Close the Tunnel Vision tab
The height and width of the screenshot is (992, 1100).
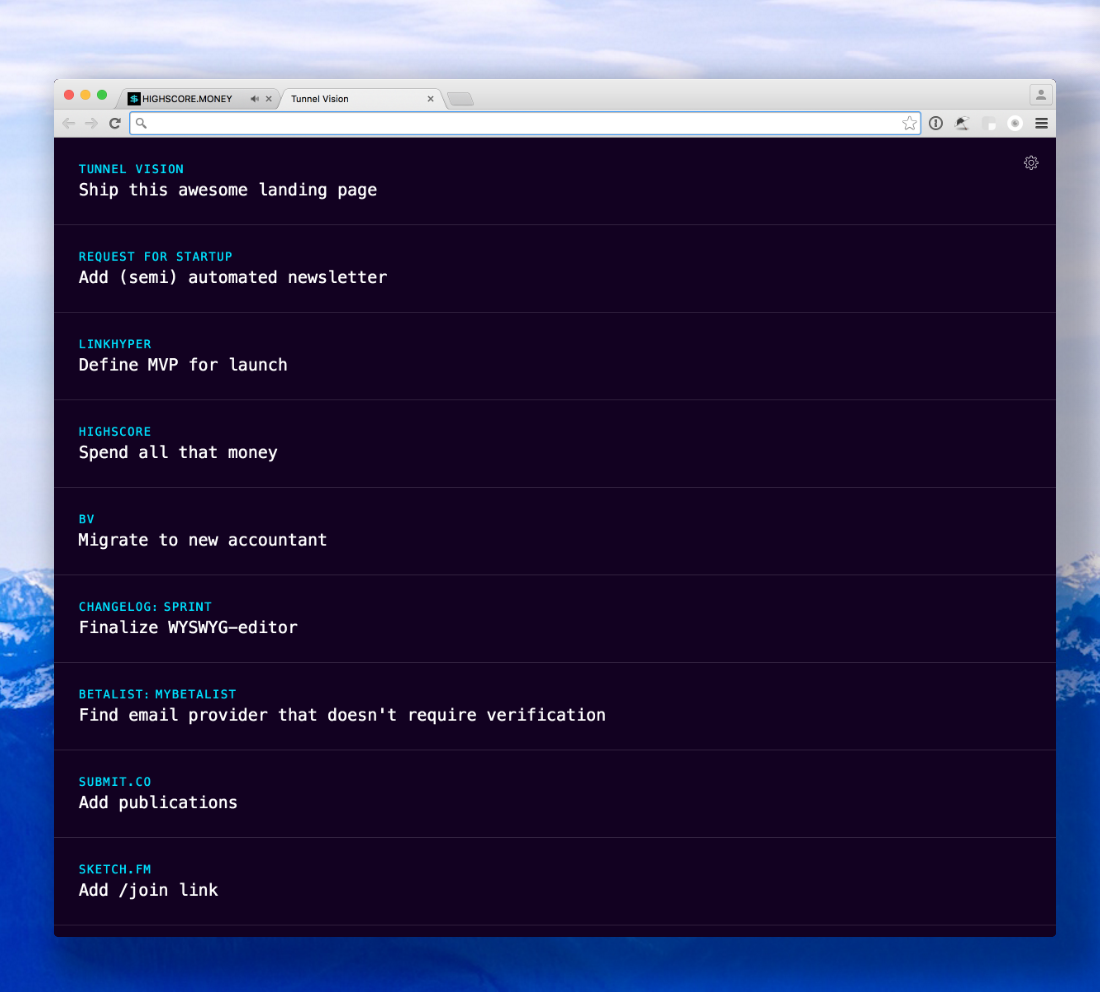(431, 99)
